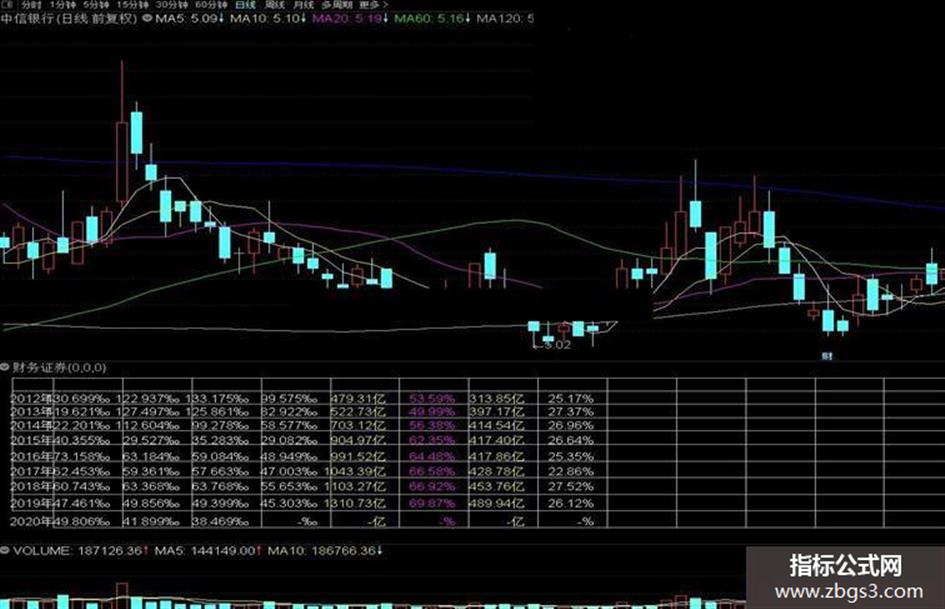Click the MA10: 5.10 indicator label
This screenshot has height=609, width=945.
(x=268, y=18)
